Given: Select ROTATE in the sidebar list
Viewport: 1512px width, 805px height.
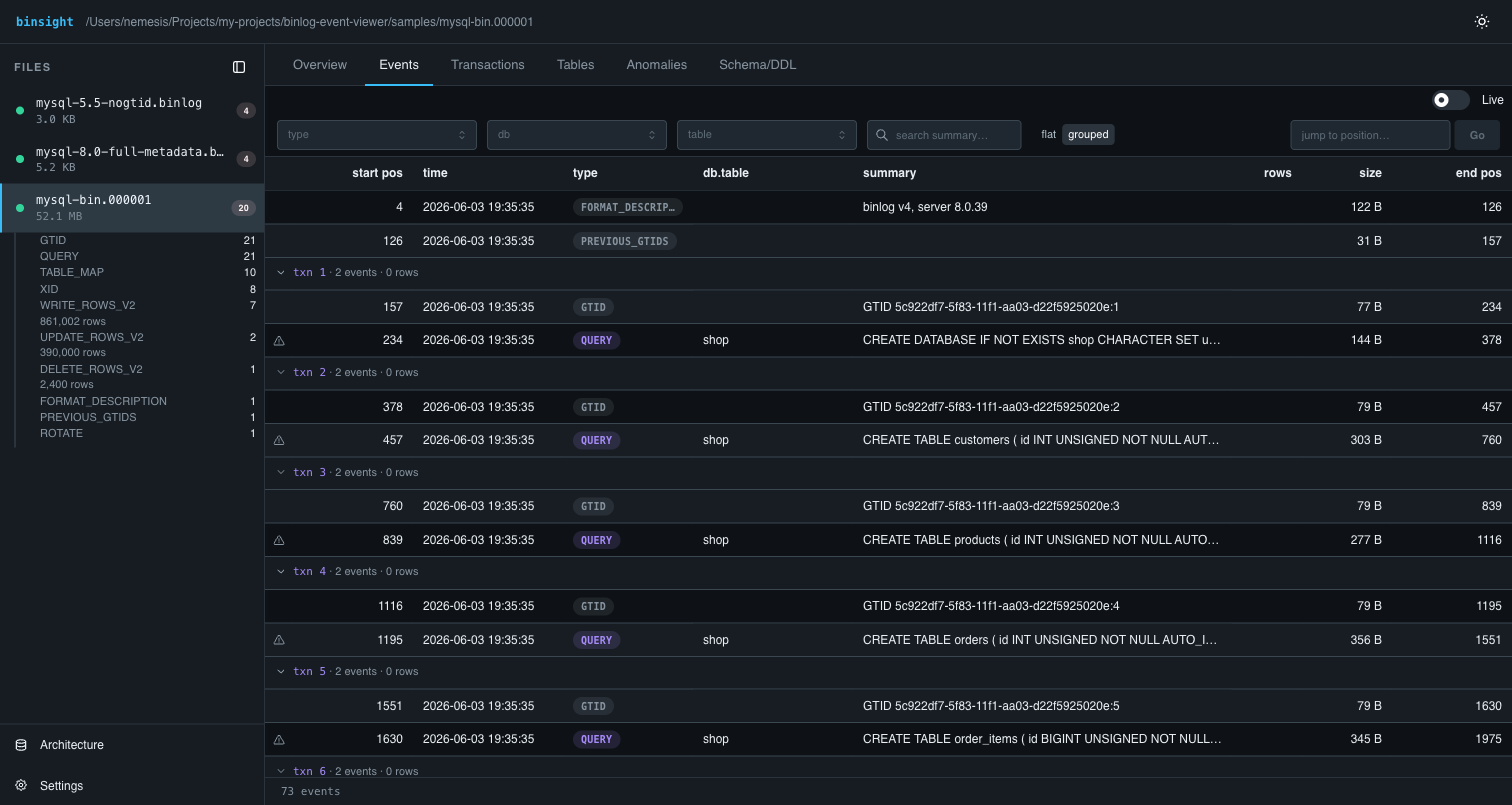Looking at the screenshot, I should pos(147,433).
